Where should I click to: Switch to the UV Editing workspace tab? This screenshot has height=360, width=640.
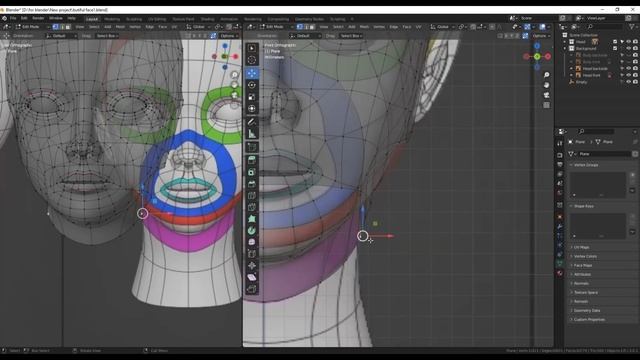coord(157,19)
